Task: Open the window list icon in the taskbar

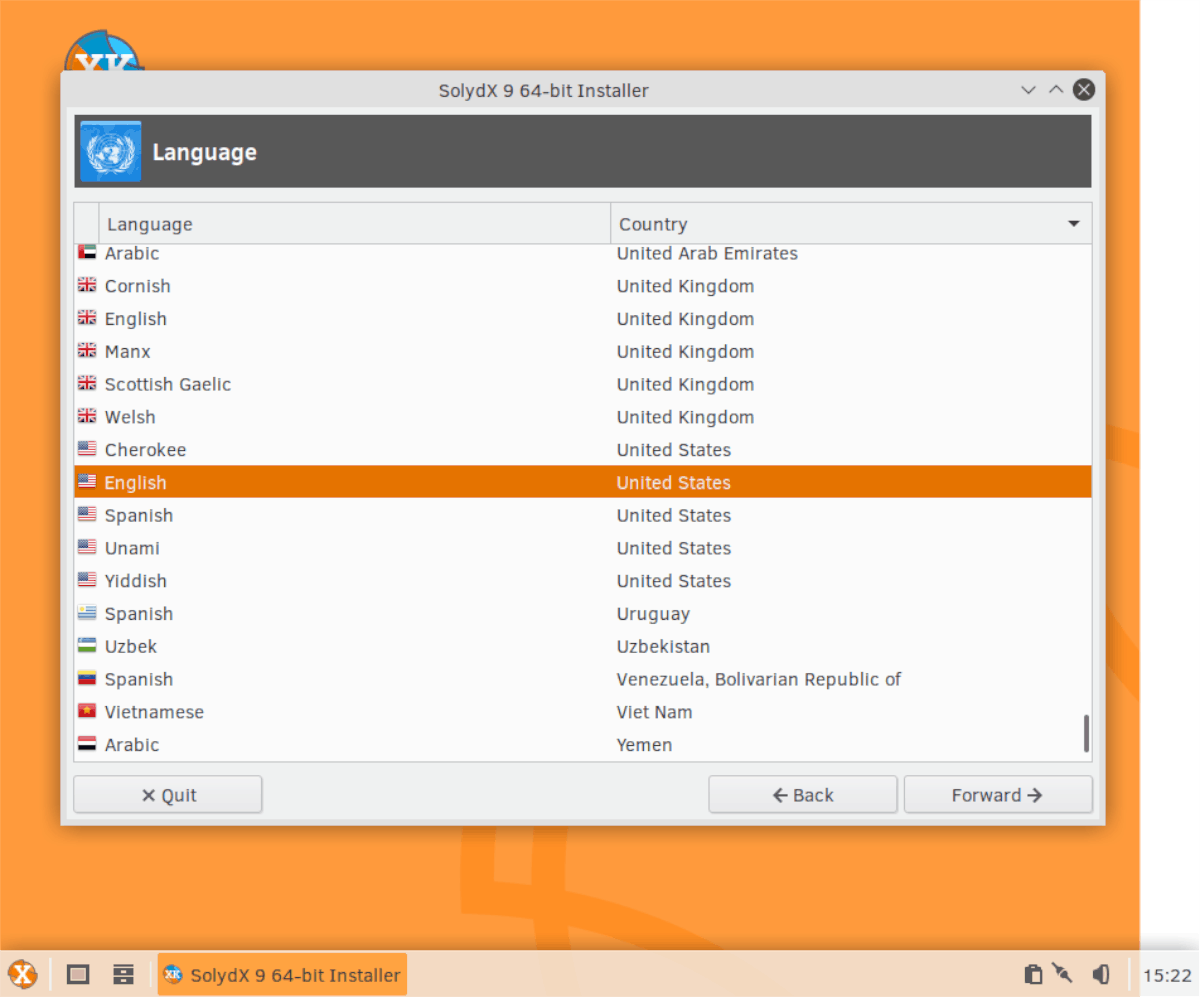Action: tap(123, 974)
